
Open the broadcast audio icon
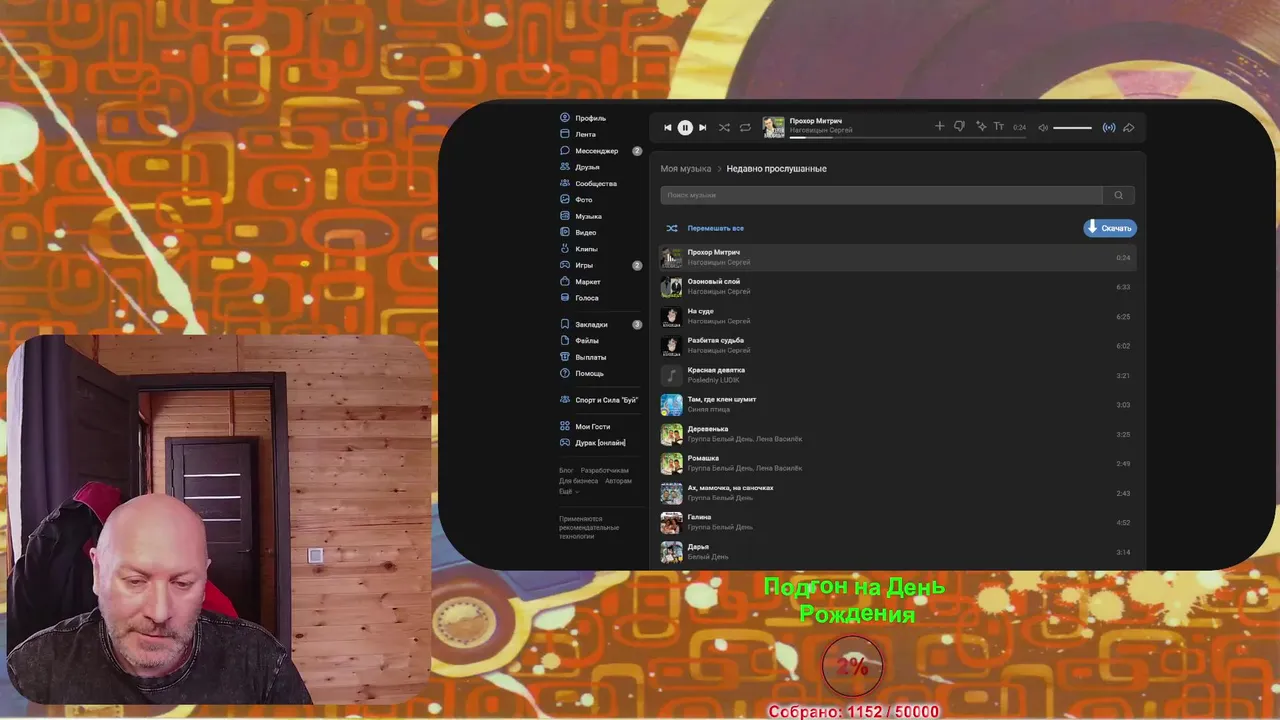1109,128
